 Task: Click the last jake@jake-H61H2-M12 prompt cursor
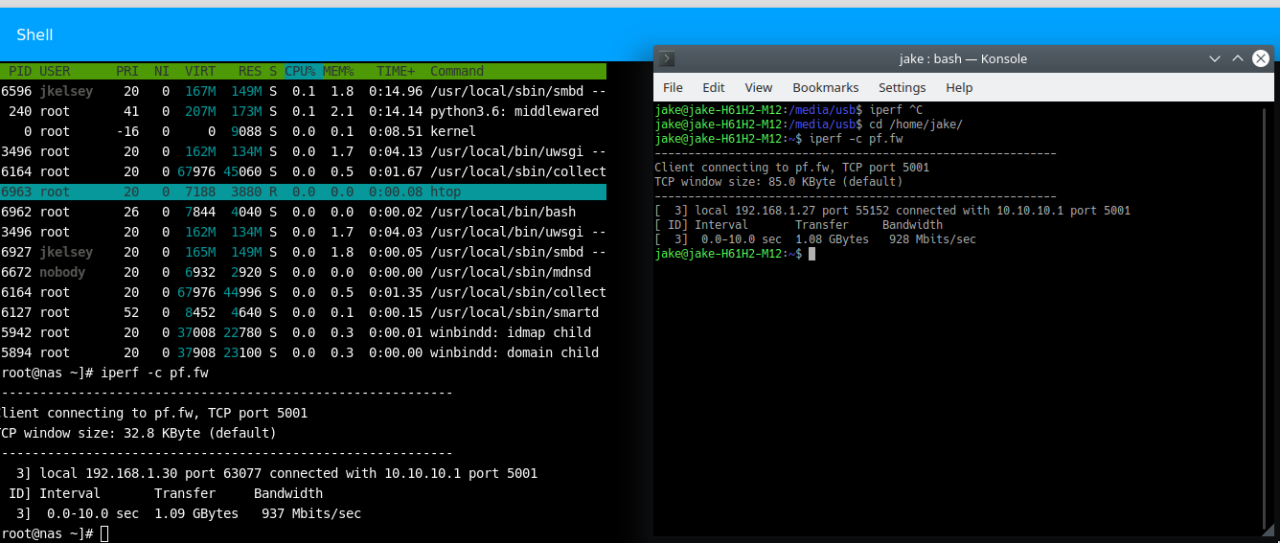[813, 254]
